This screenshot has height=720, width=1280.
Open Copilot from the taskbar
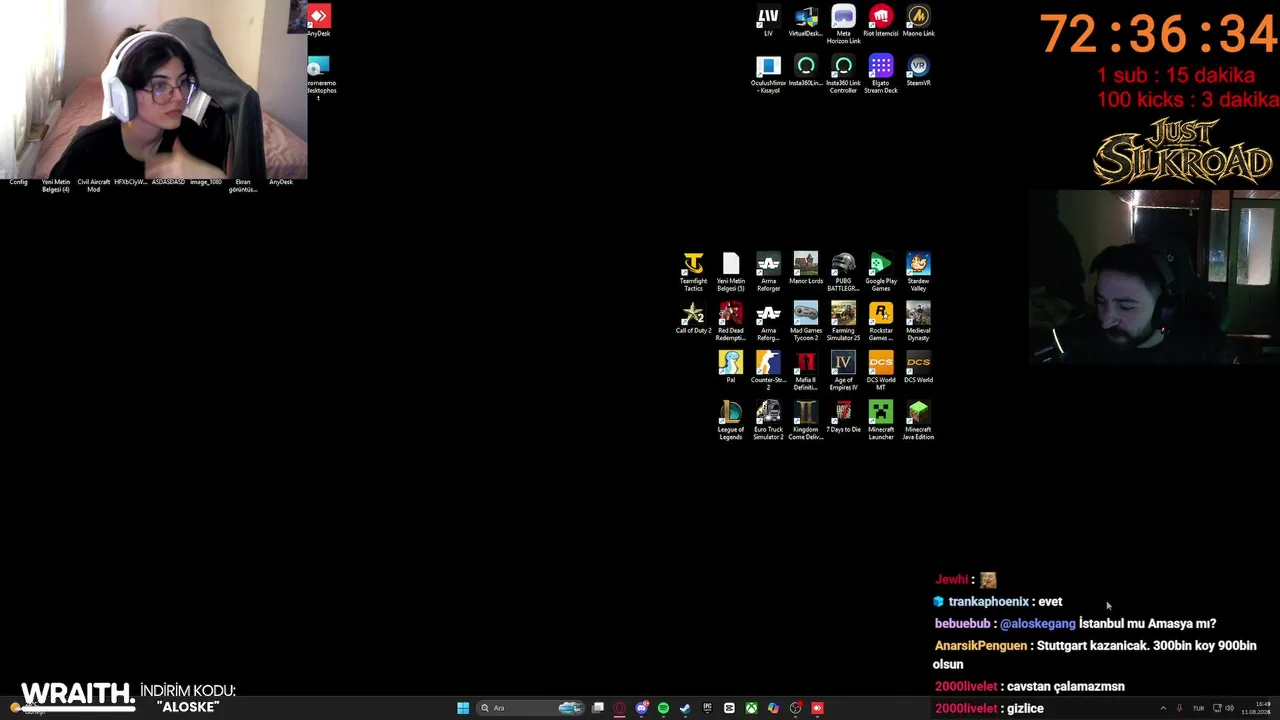point(773,708)
